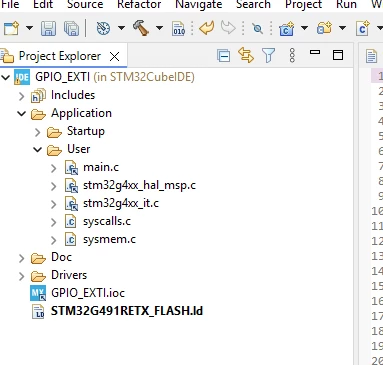Select the Project Explorer tab
Screen dimensions: 383x365
[60, 56]
